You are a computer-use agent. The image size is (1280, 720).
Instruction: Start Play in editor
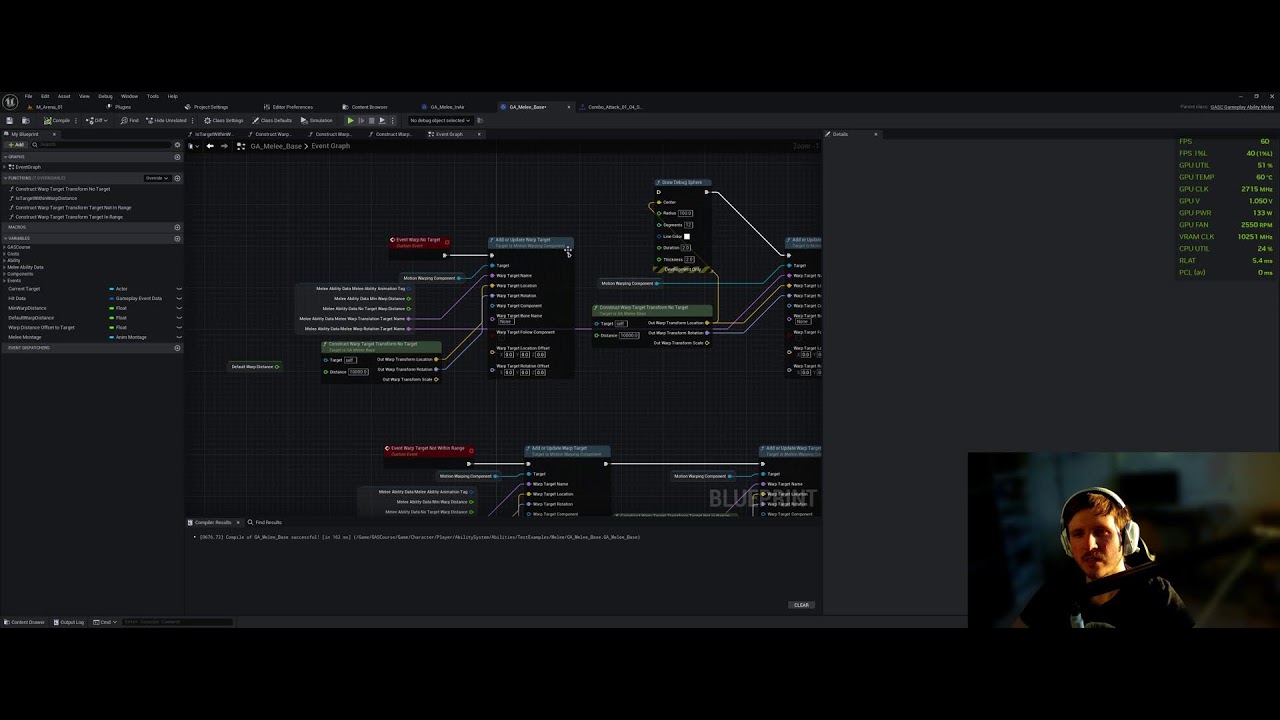click(350, 120)
